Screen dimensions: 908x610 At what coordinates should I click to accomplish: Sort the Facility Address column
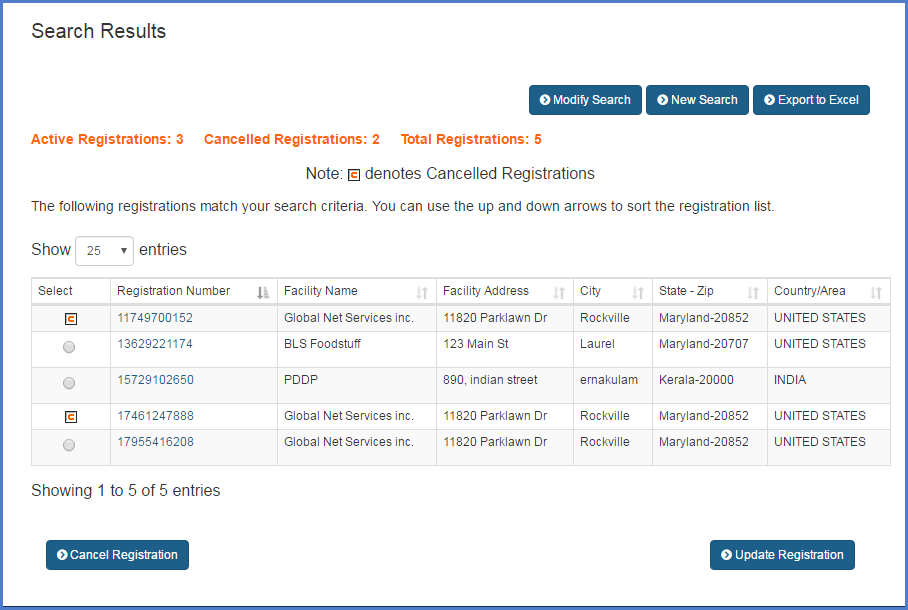tap(559, 292)
